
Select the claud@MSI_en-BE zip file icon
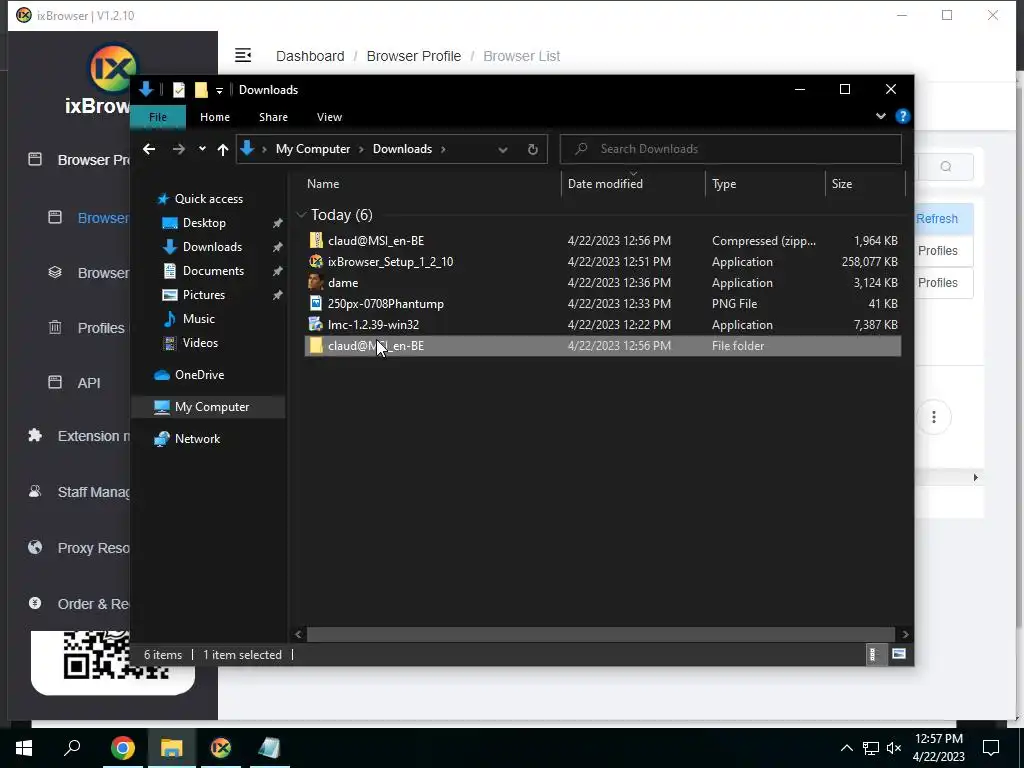(x=316, y=241)
